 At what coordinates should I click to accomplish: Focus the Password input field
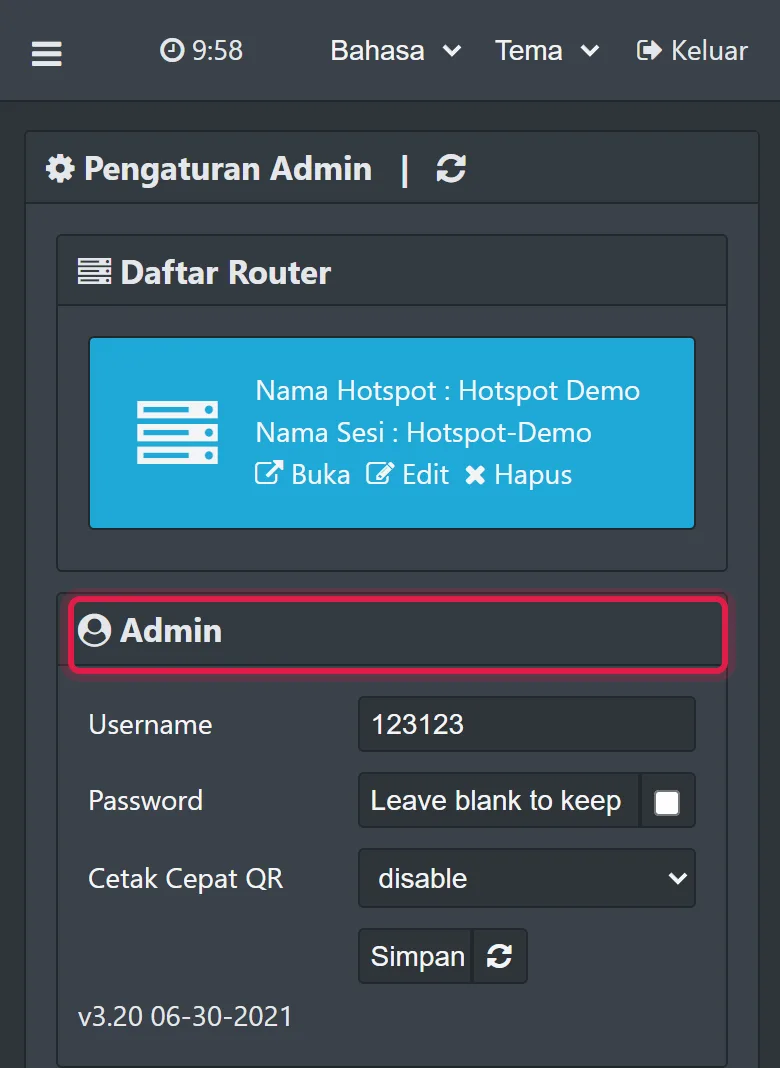(499, 800)
